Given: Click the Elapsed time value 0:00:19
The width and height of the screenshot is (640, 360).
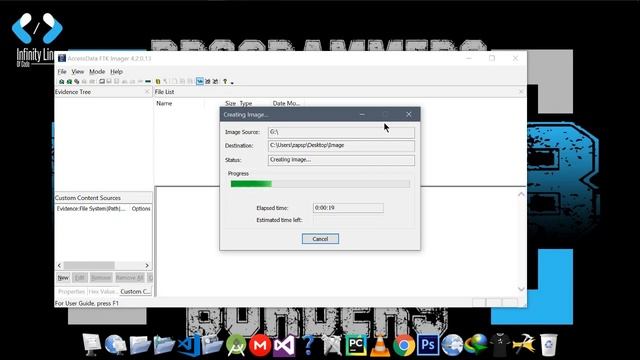Looking at the screenshot, I should [x=348, y=208].
